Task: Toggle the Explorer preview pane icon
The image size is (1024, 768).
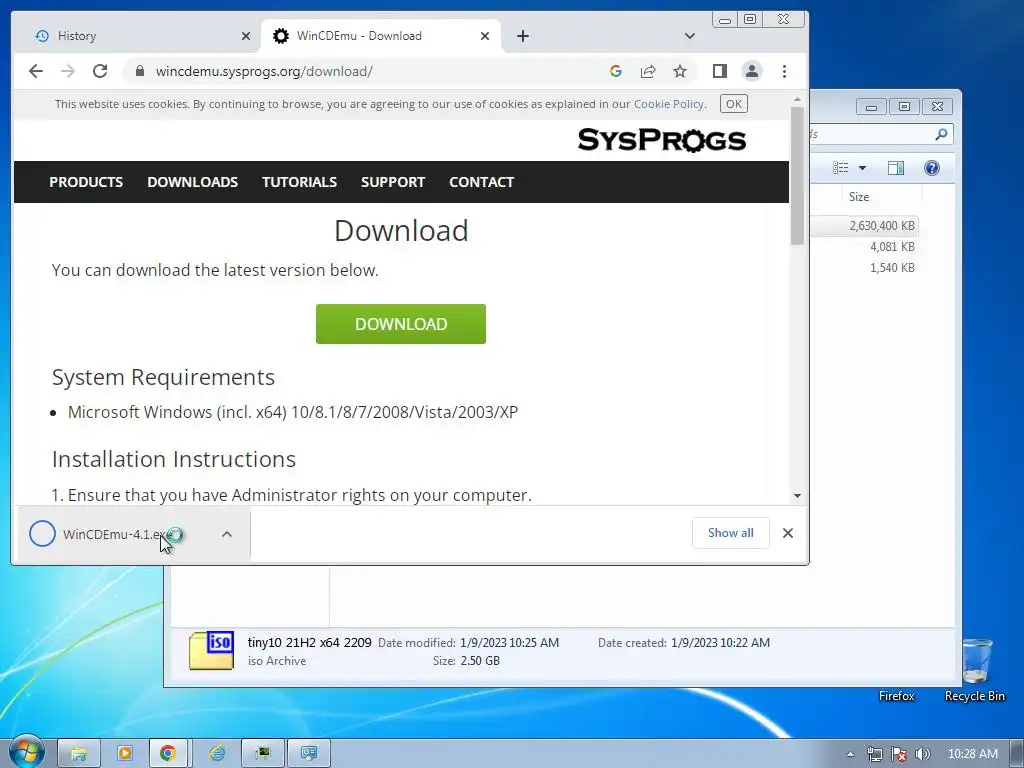Action: click(x=895, y=168)
